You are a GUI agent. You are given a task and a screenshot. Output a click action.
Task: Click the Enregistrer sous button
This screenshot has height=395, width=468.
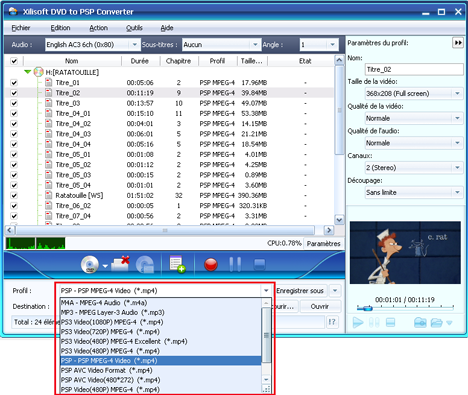[300, 291]
